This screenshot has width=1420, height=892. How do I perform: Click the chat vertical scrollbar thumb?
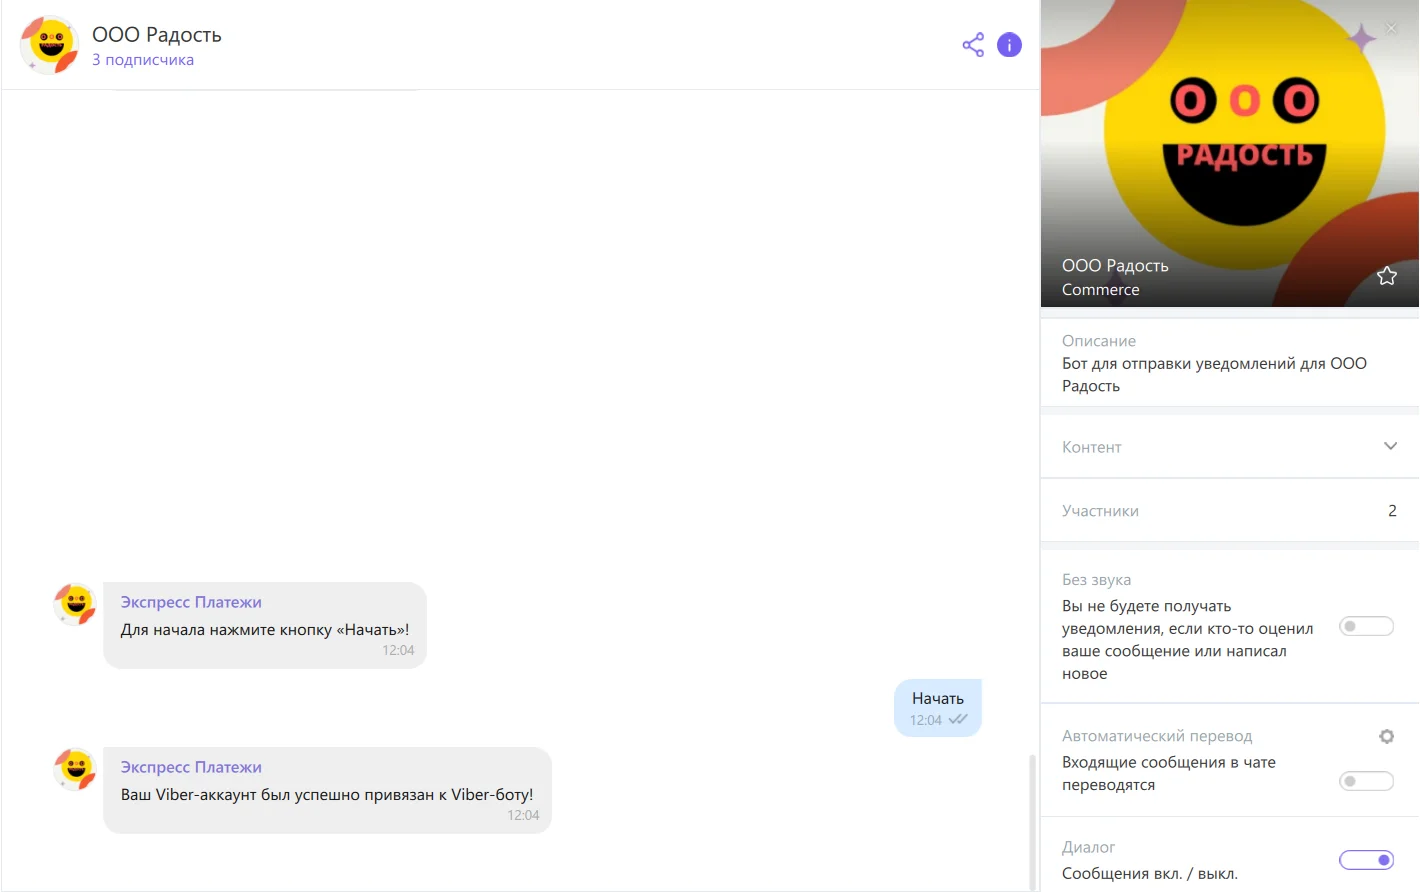(x=1033, y=821)
